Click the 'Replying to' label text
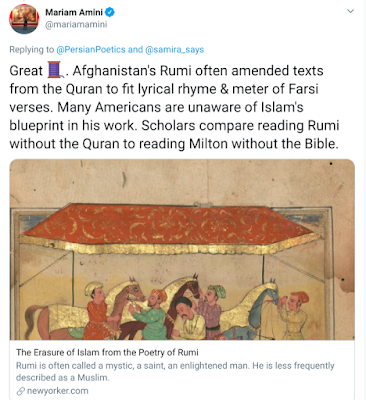366x400 pixels. (x=31, y=50)
